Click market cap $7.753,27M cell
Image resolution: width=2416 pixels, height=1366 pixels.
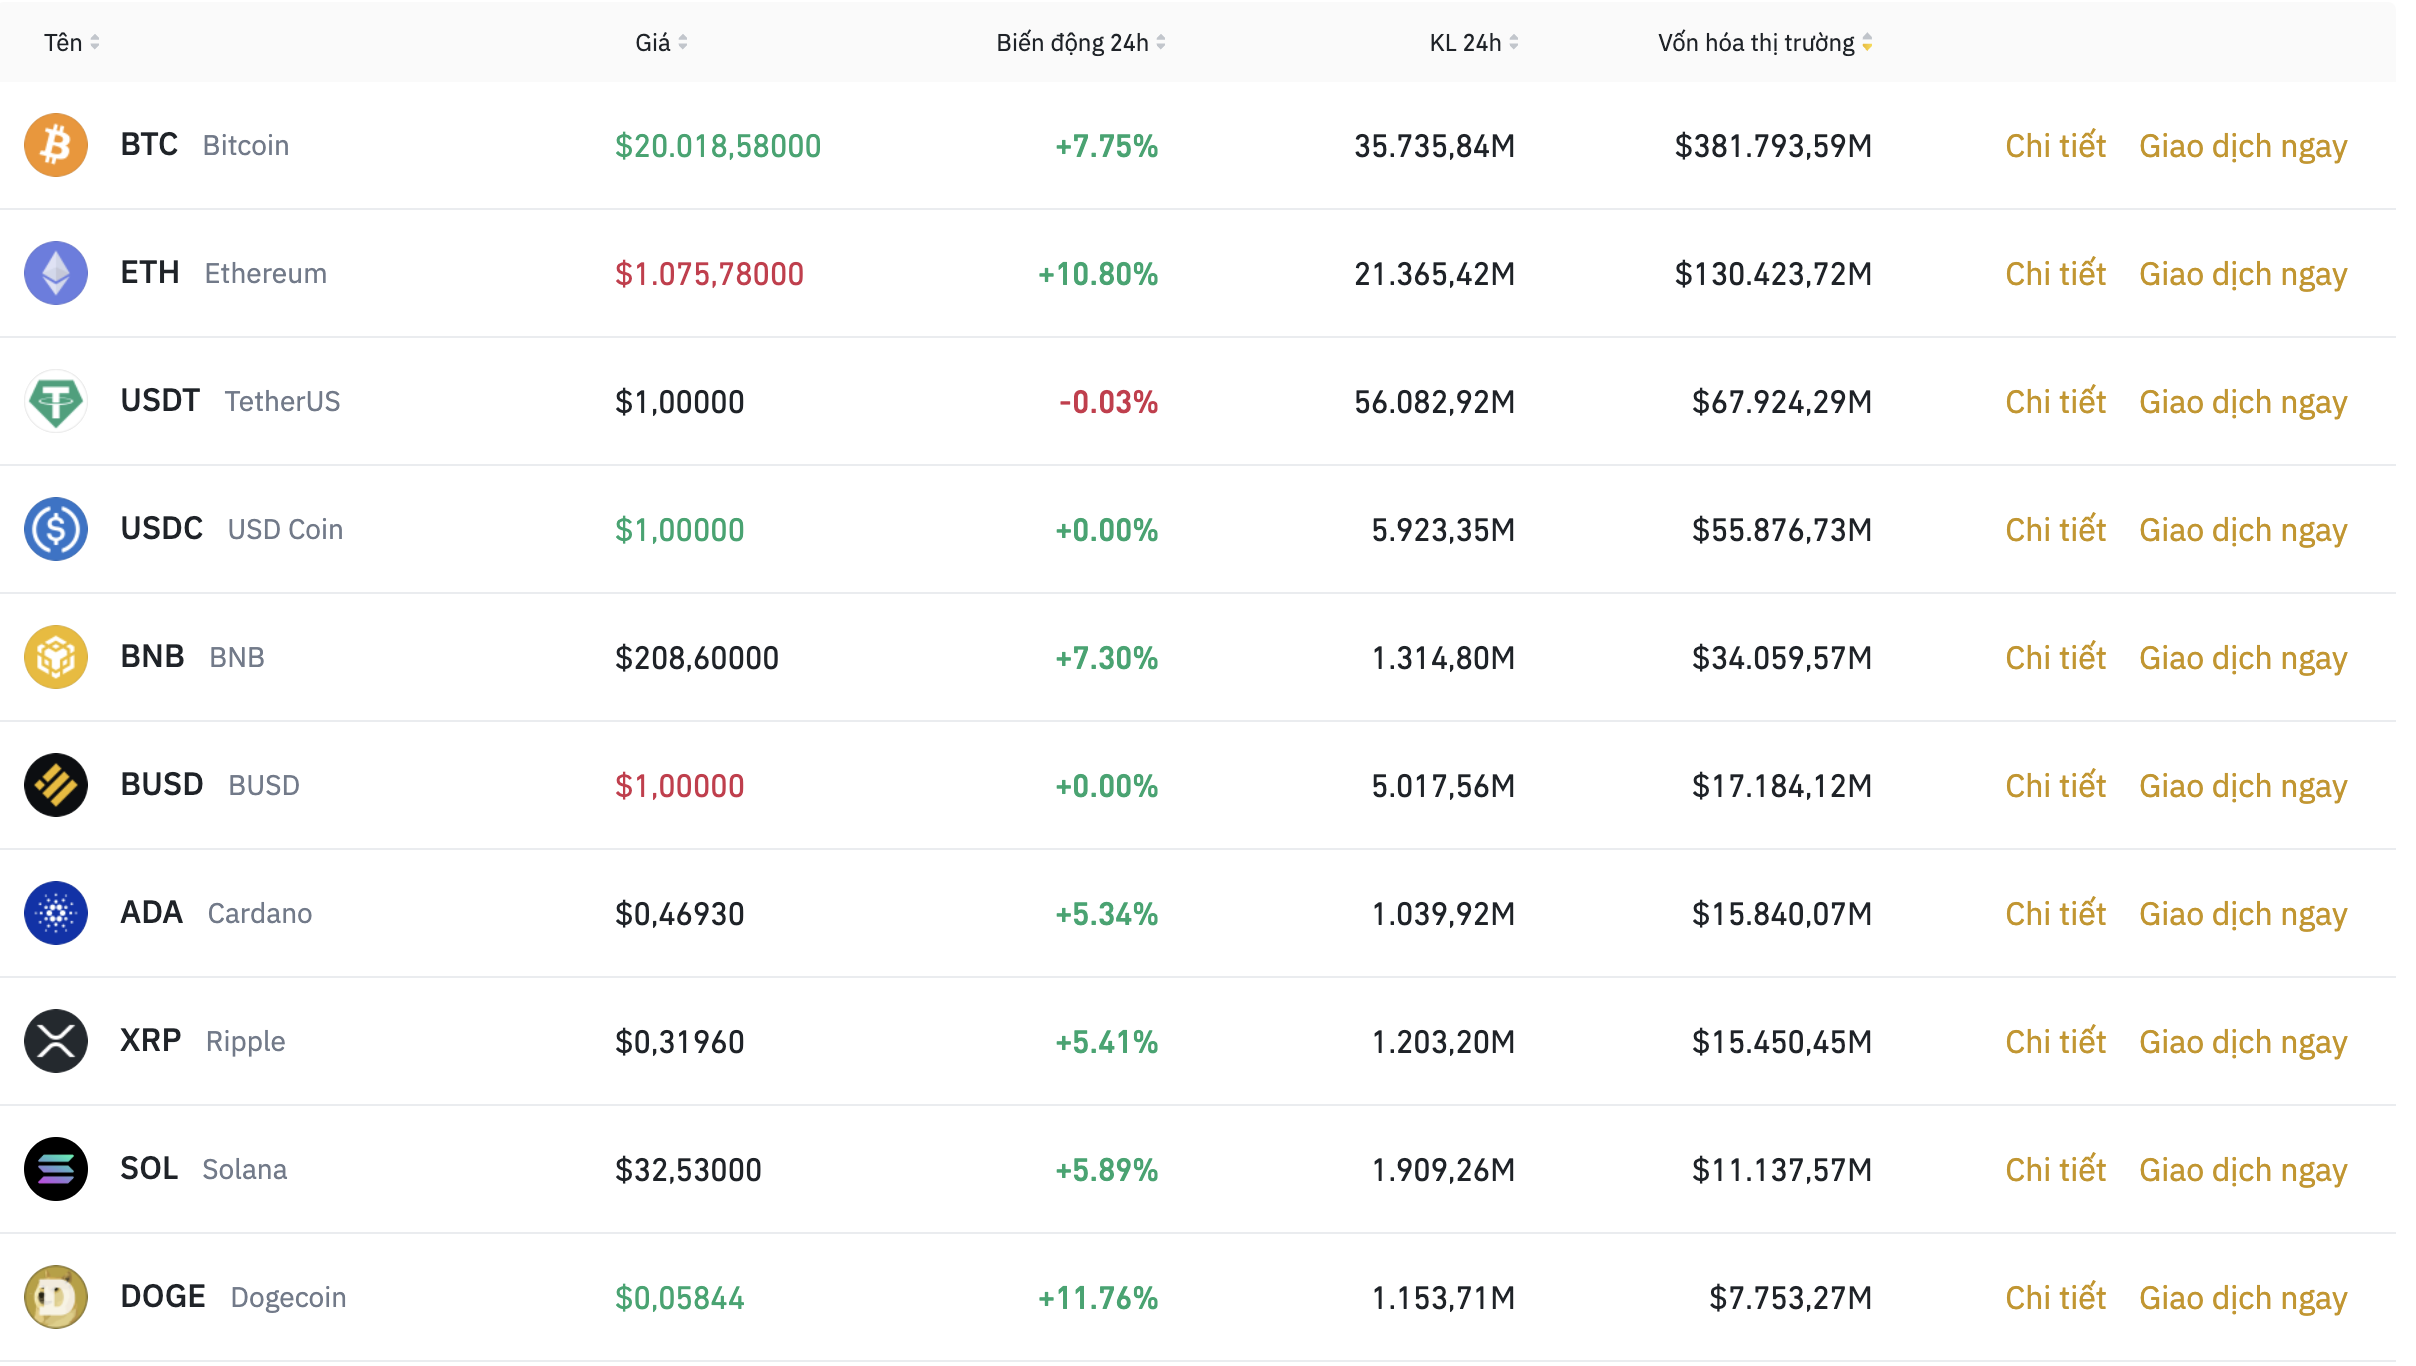pyautogui.click(x=1790, y=1298)
